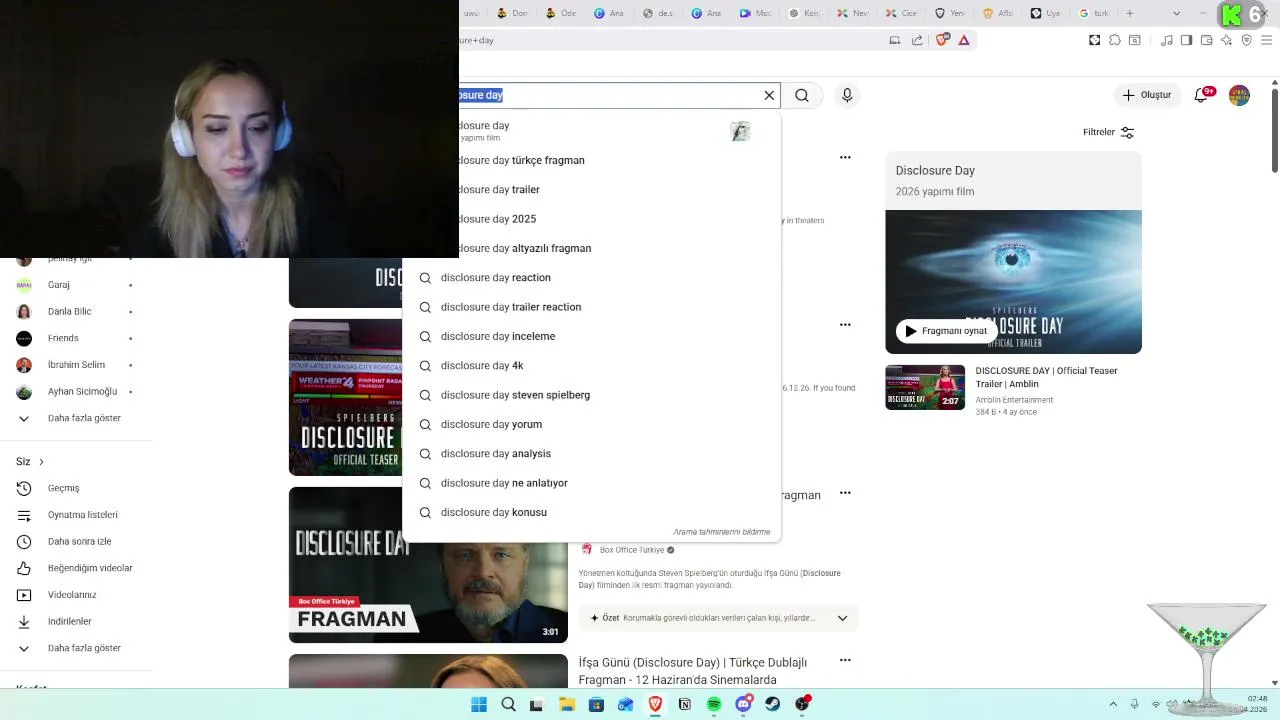Open more options for Türkçe Dublajlı Fragman video

coord(845,660)
